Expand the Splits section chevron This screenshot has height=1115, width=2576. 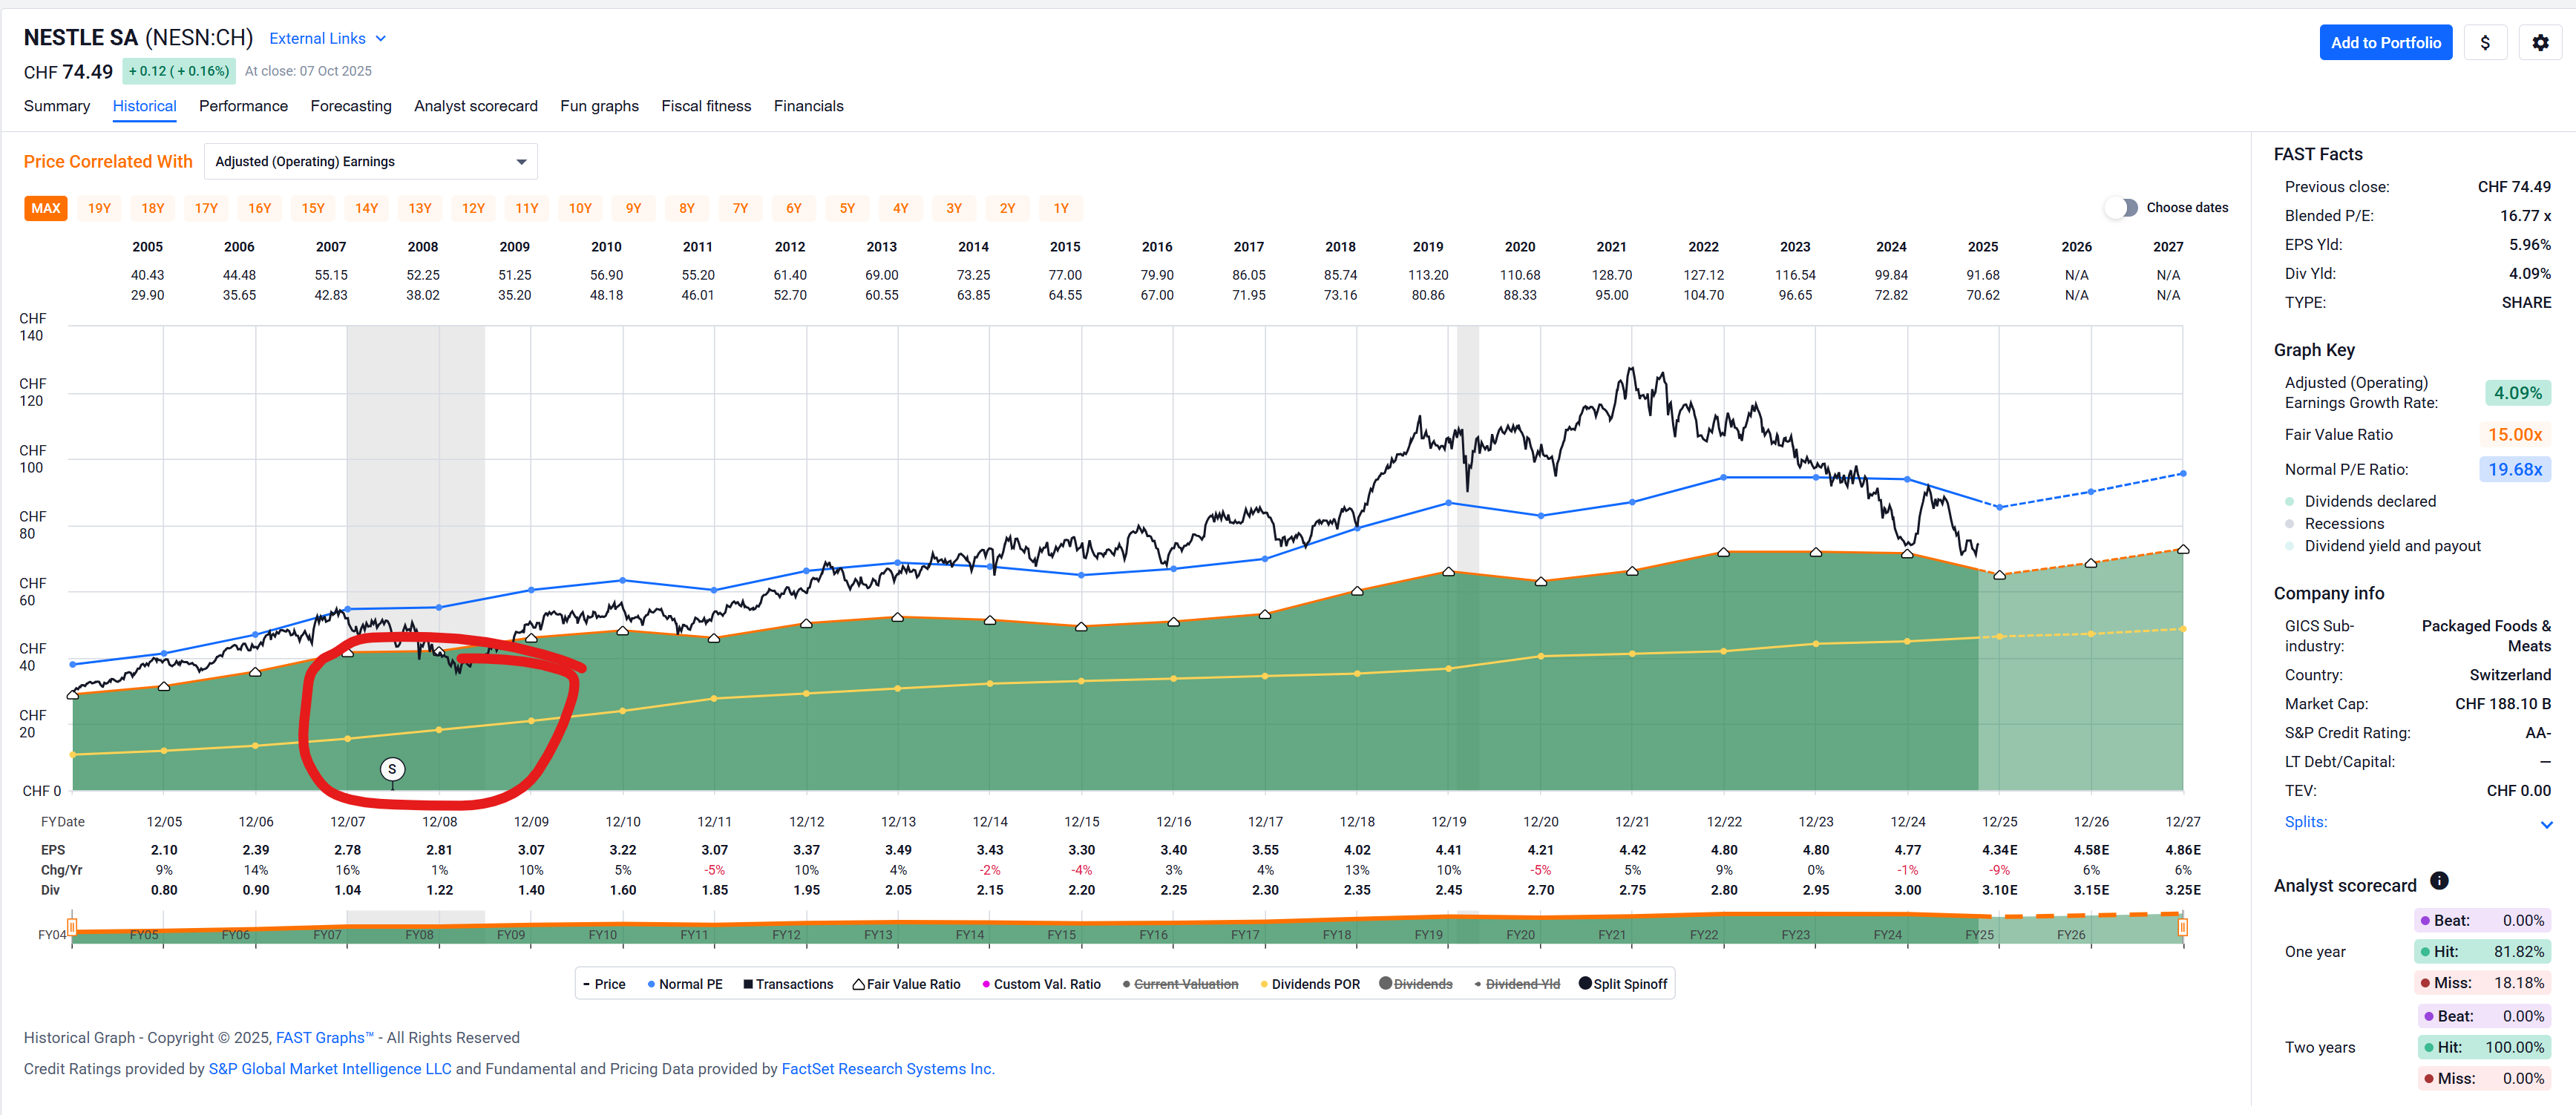pyautogui.click(x=2546, y=824)
